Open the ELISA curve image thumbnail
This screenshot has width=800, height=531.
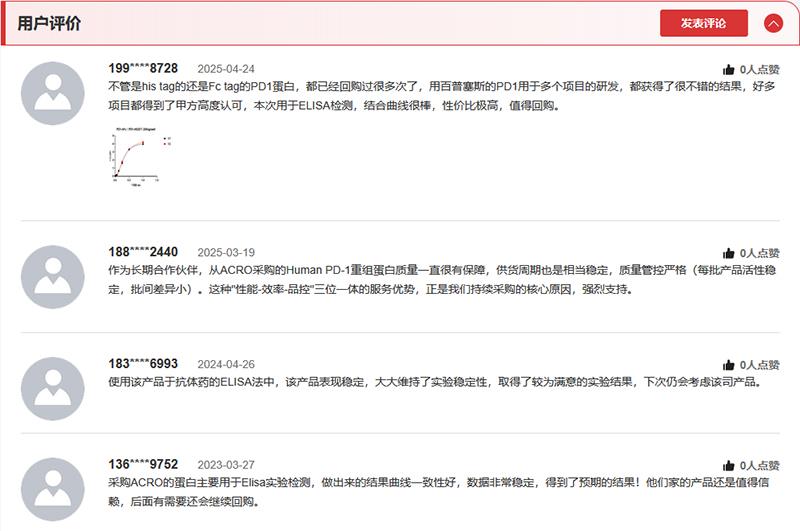pyautogui.click(x=130, y=158)
